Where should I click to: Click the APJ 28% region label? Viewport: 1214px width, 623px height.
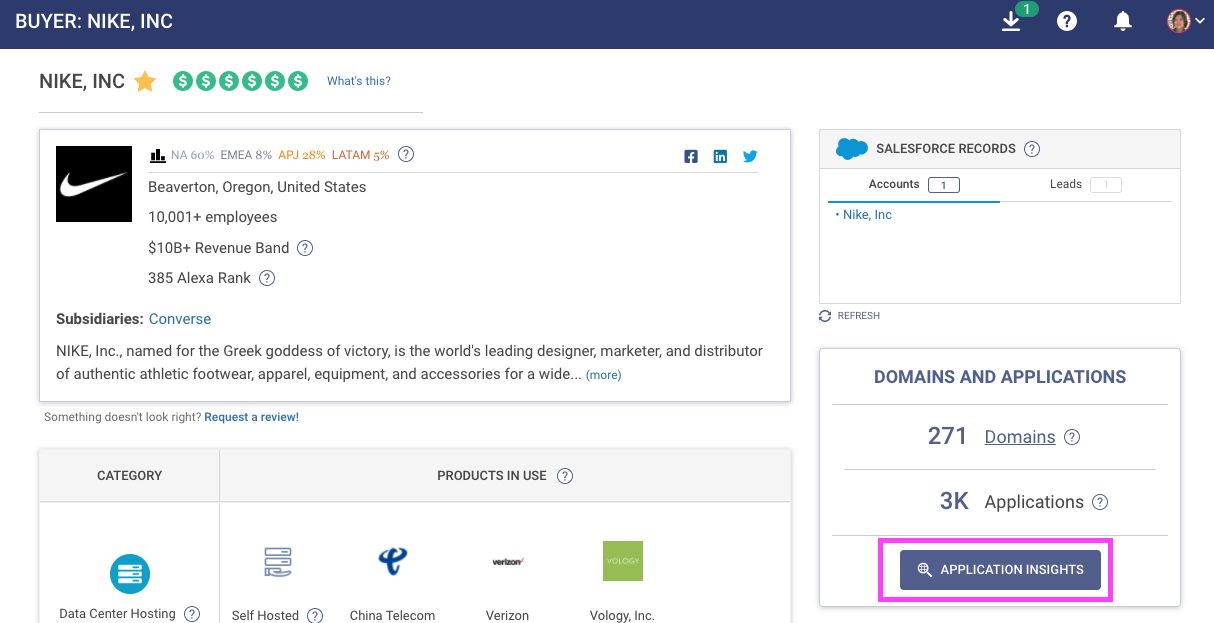click(302, 155)
